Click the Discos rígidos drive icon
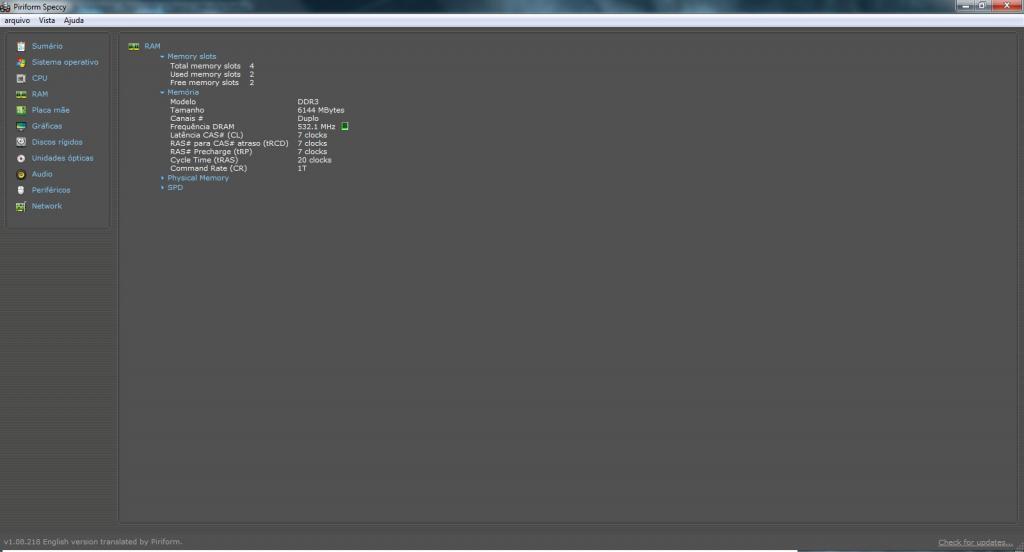The width and height of the screenshot is (1024, 552). pos(21,142)
